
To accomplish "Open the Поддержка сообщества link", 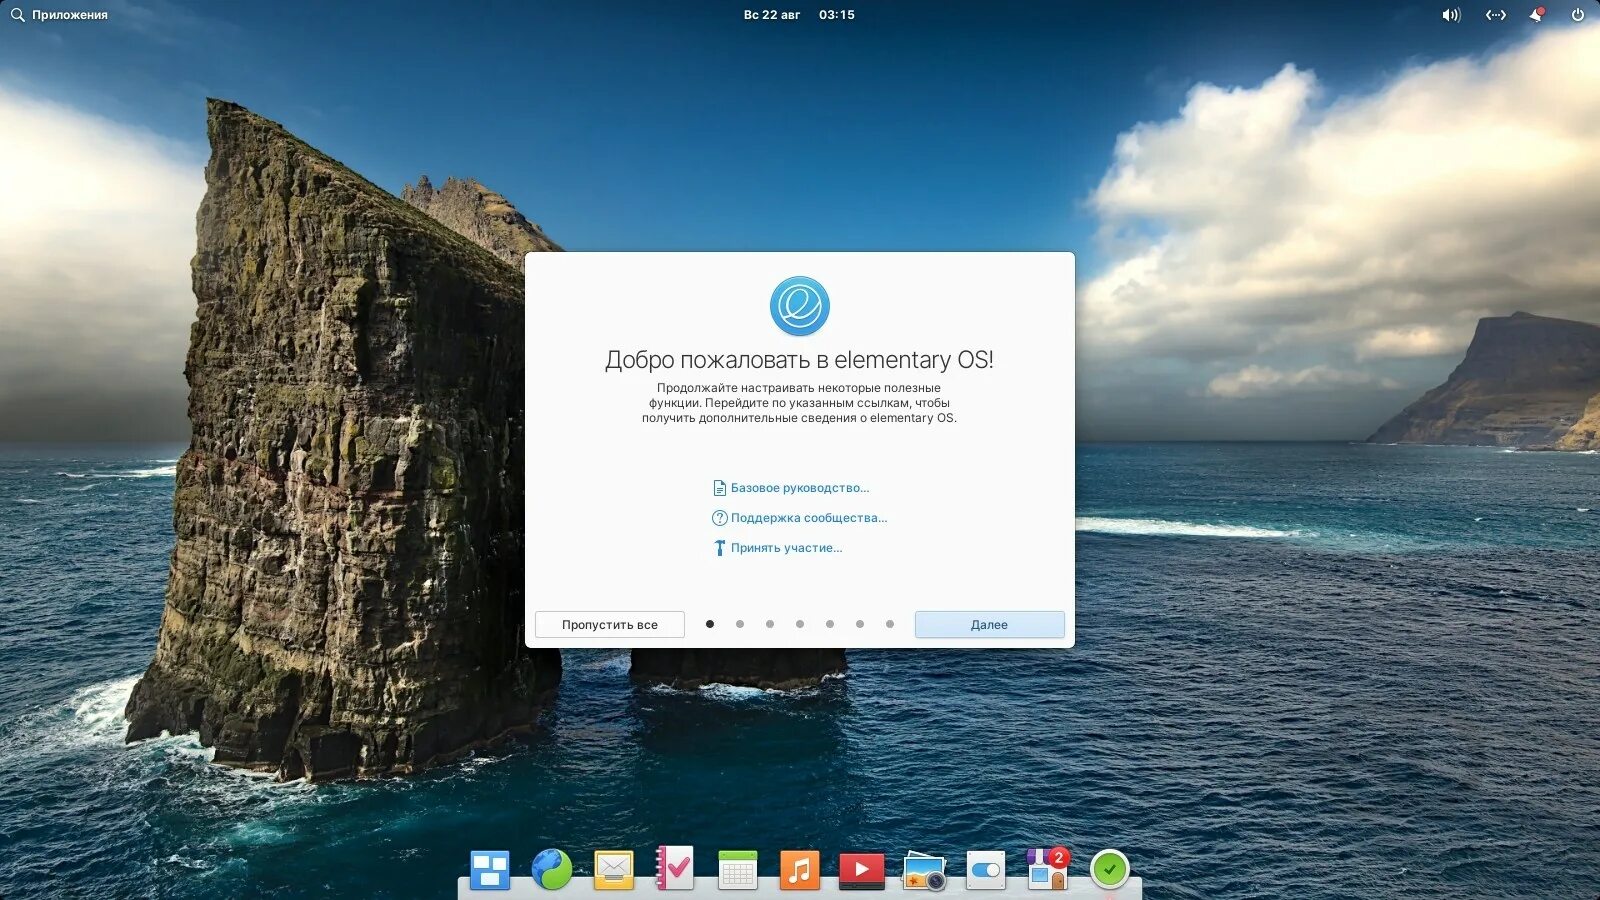I will click(x=799, y=518).
